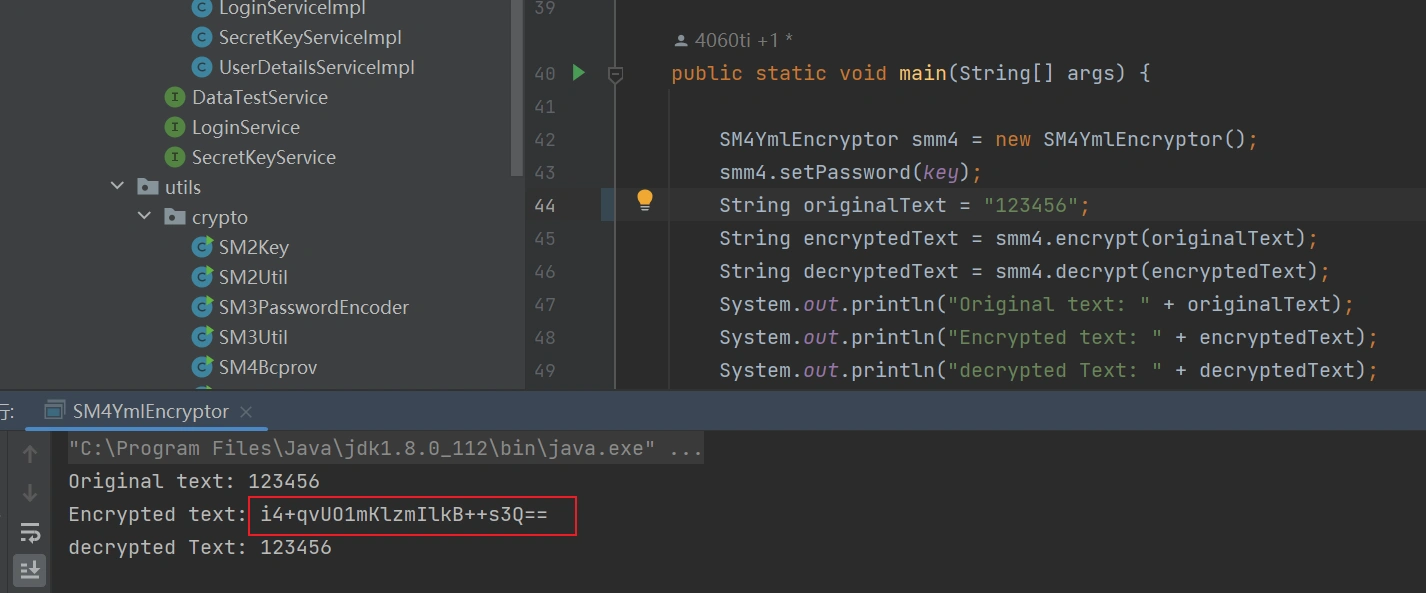Image resolution: width=1426 pixels, height=593 pixels.
Task: Run main method via green gutter arrow
Action: tap(578, 73)
